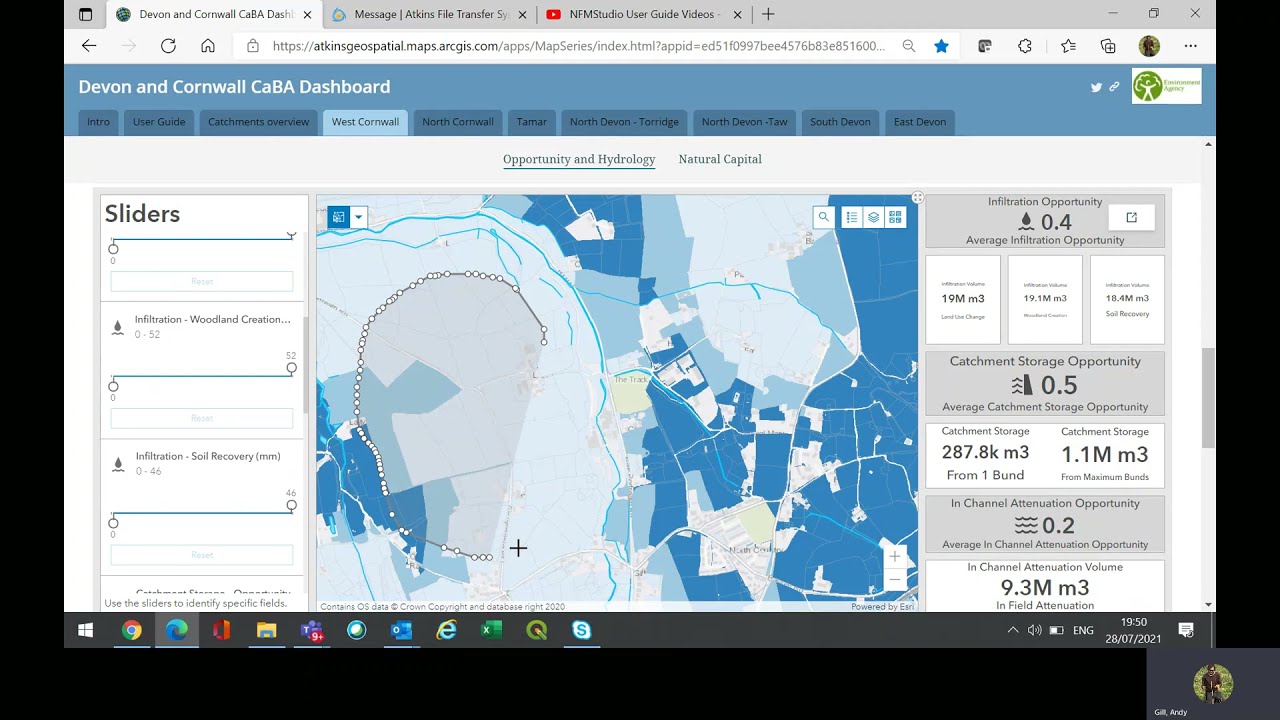
Task: Open browser settings and more menu
Action: coord(1190,46)
